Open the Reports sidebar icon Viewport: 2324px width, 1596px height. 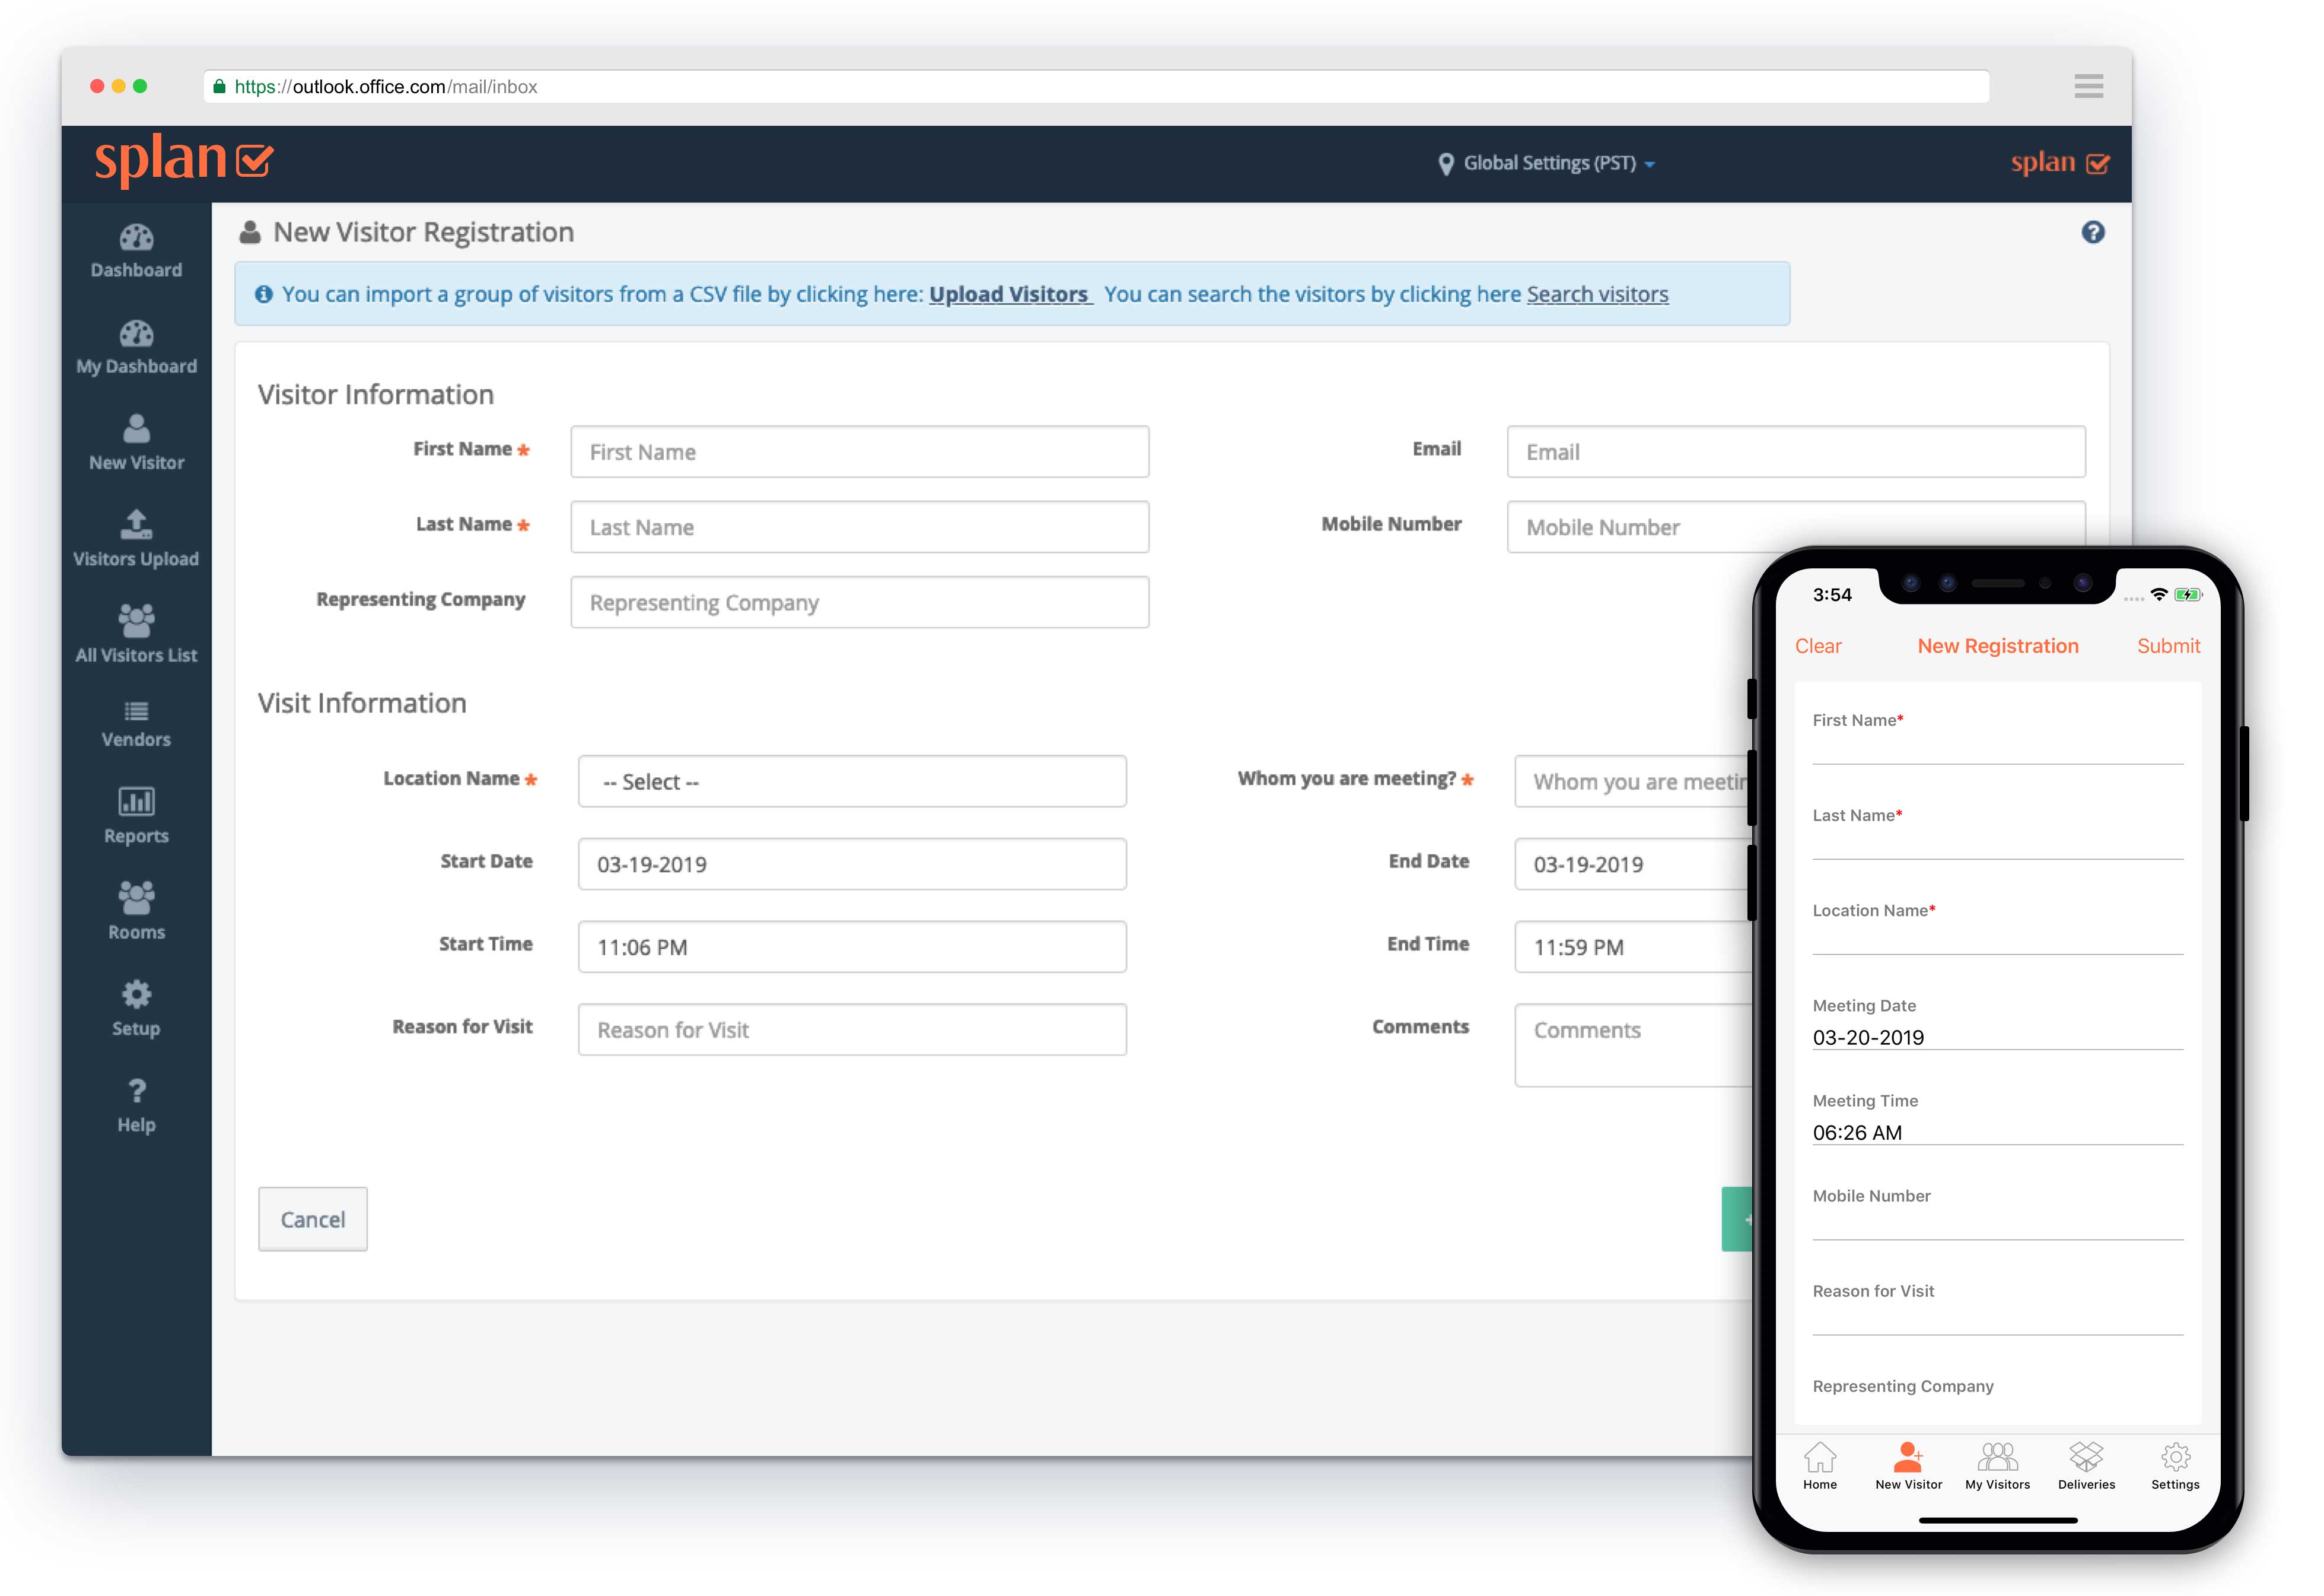click(x=136, y=802)
